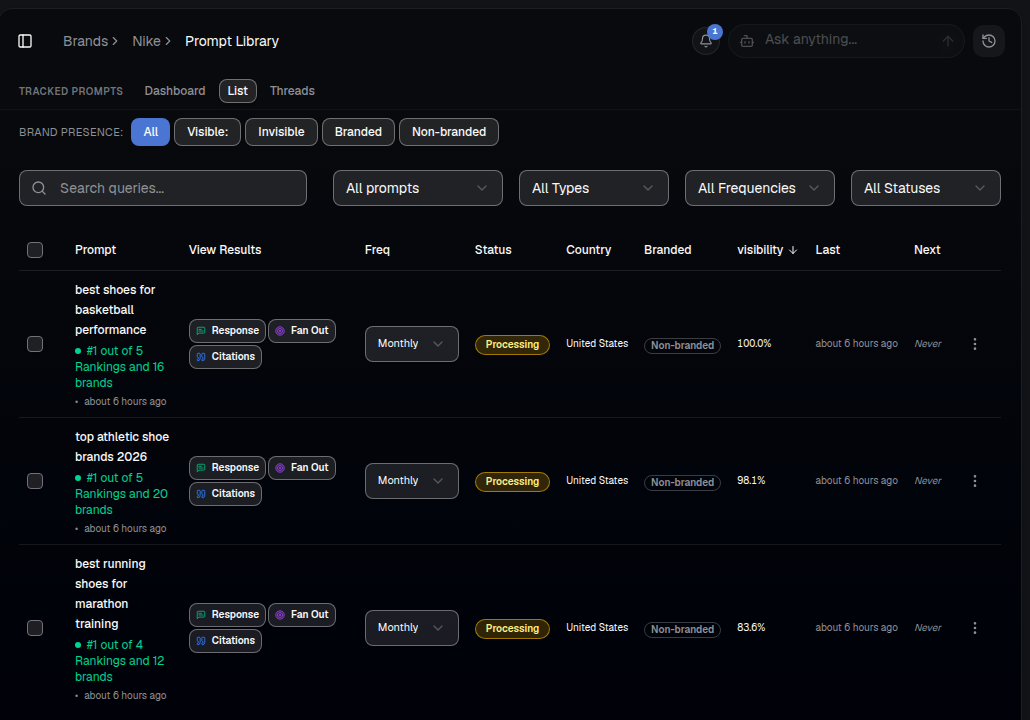View Fan Out for marathon training prompt
This screenshot has height=720, width=1030.
(302, 615)
